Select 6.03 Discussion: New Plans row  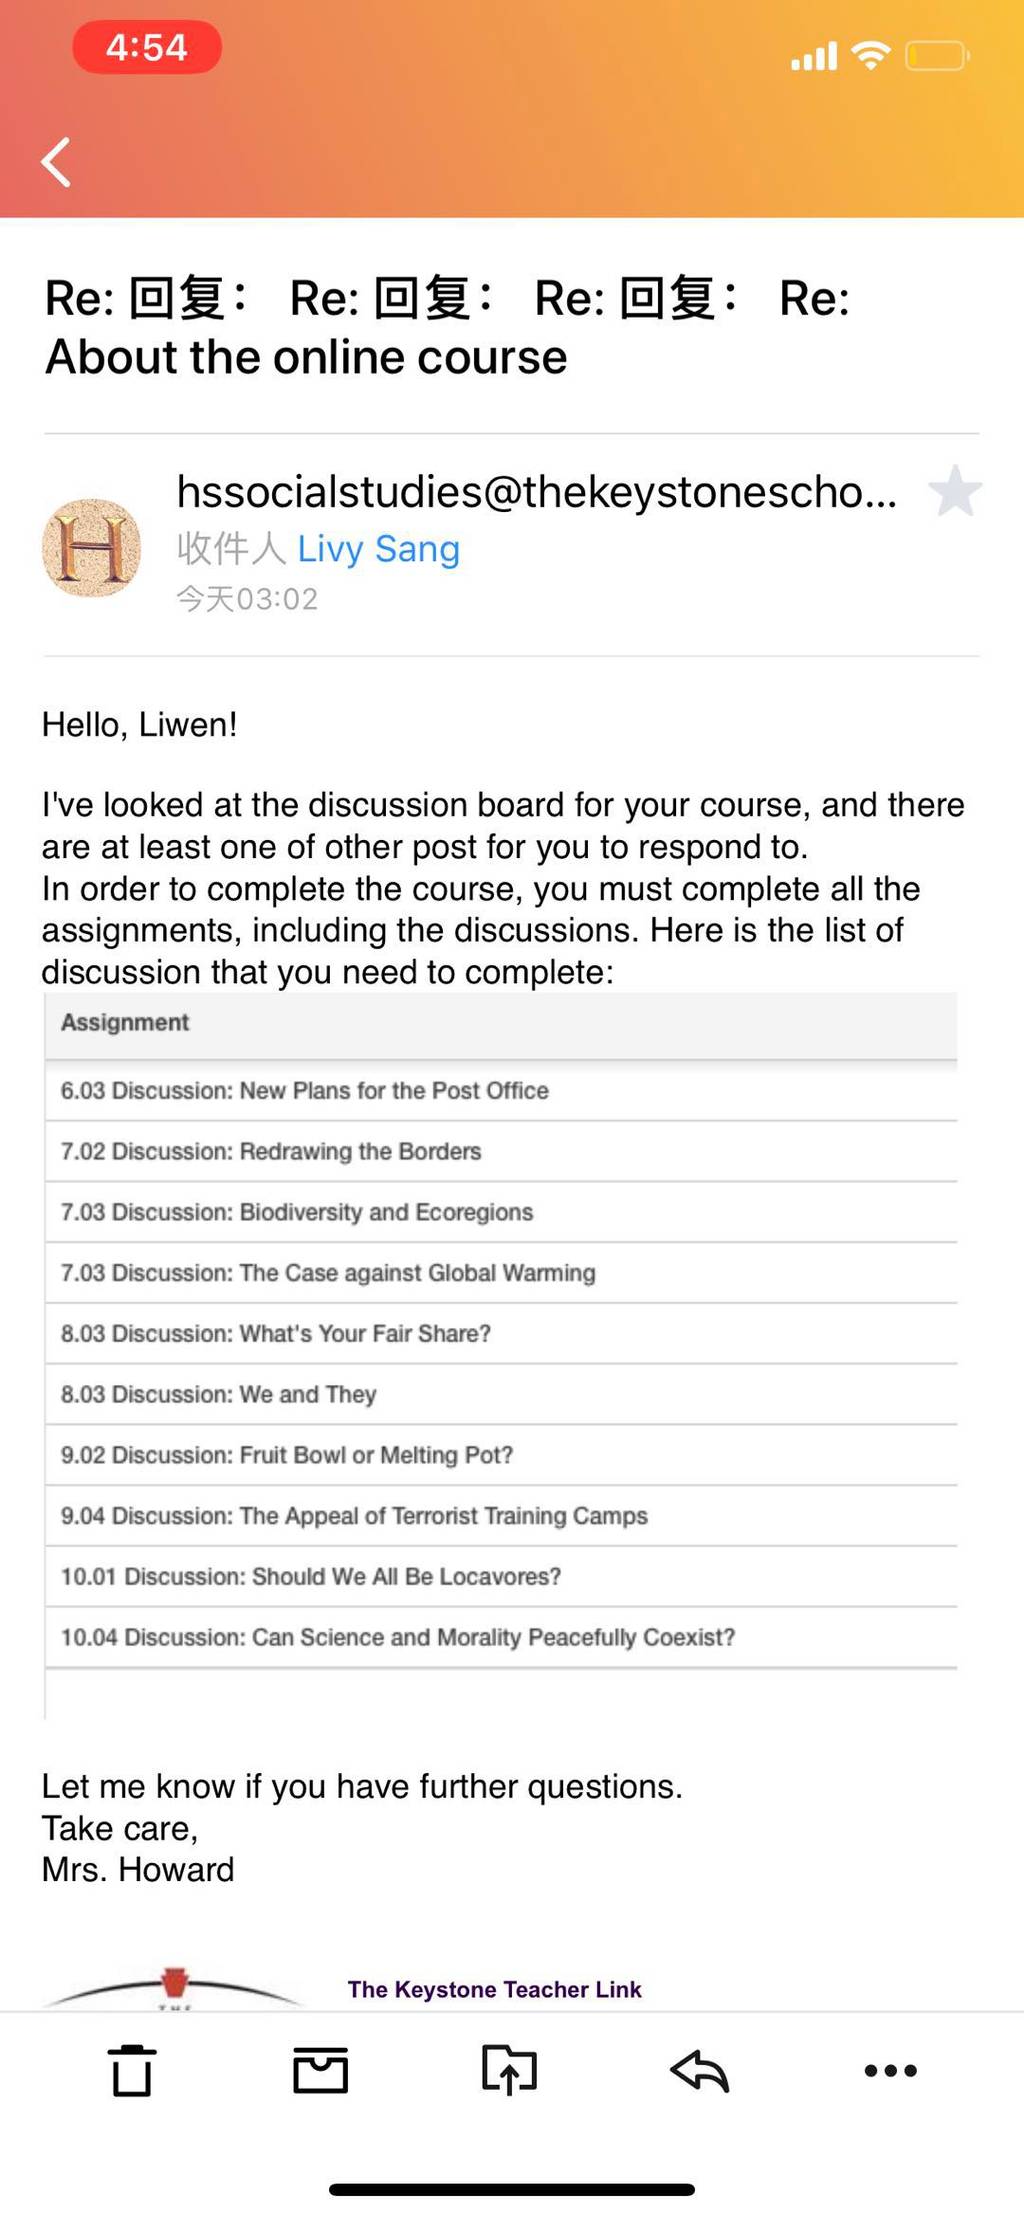pos(501,1090)
